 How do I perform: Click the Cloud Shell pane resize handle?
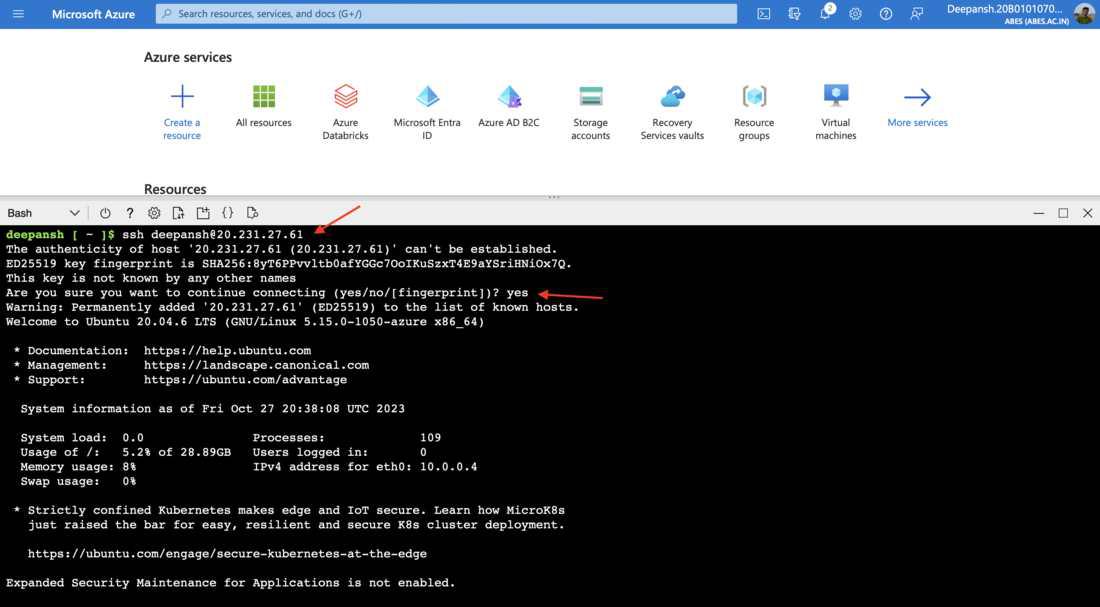pyautogui.click(x=554, y=197)
